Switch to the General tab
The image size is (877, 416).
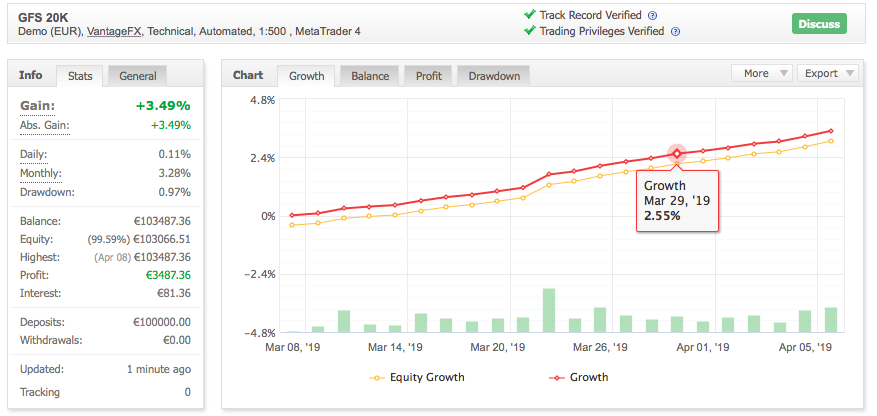click(138, 76)
